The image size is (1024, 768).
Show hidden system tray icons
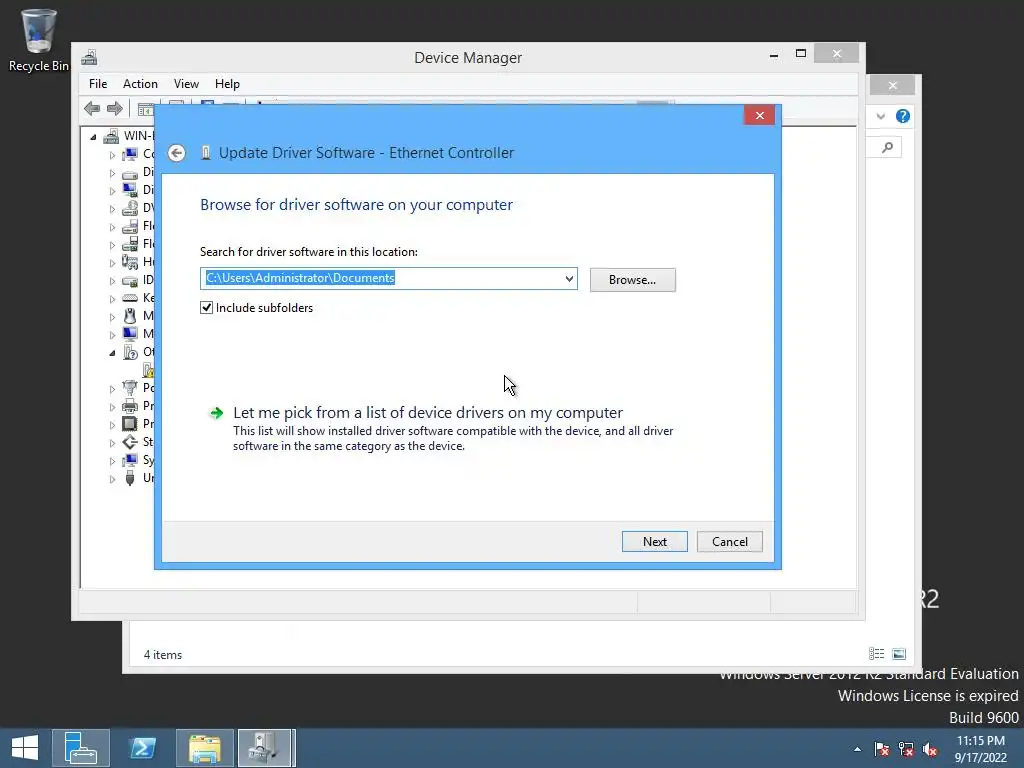[857, 749]
